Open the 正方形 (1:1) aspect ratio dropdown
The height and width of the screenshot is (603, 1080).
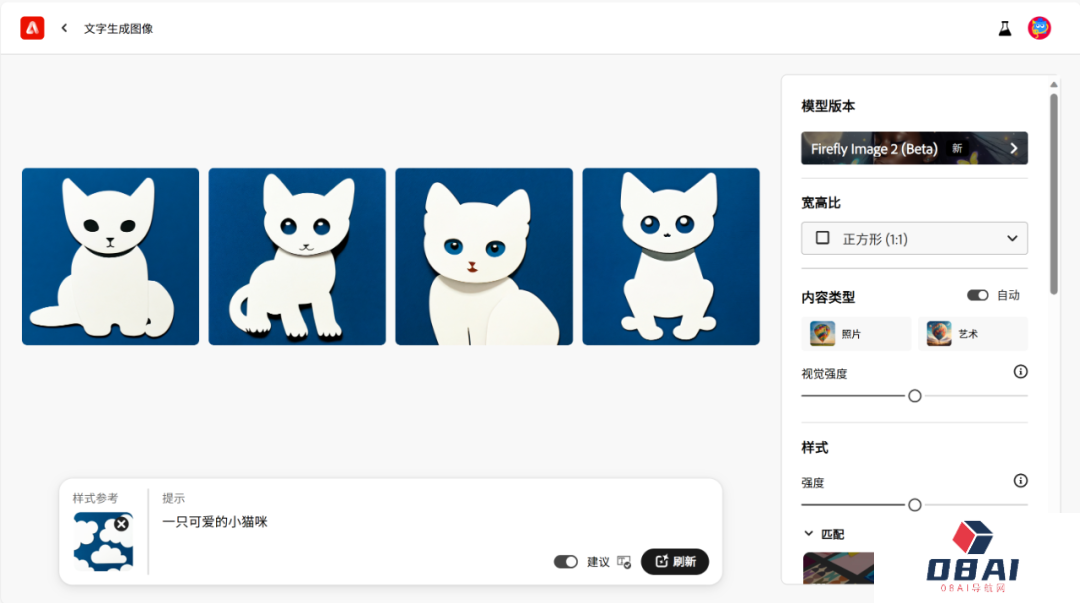[x=914, y=238]
